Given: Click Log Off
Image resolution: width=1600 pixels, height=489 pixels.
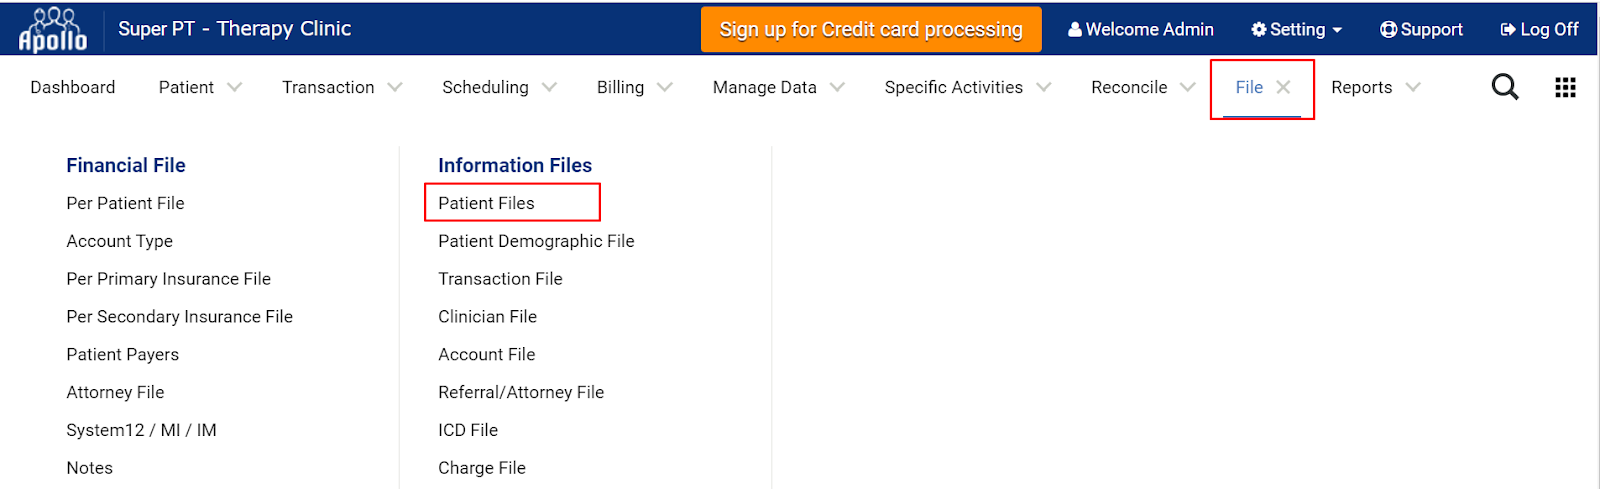Looking at the screenshot, I should point(1540,29).
